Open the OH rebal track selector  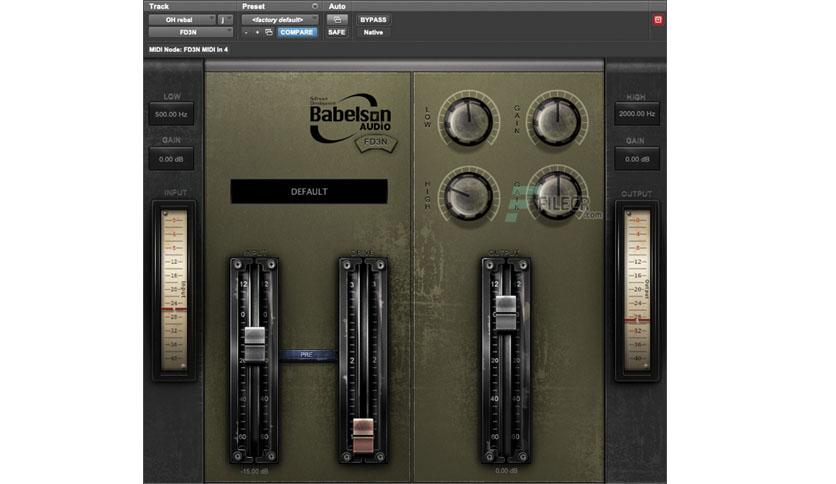pos(181,20)
